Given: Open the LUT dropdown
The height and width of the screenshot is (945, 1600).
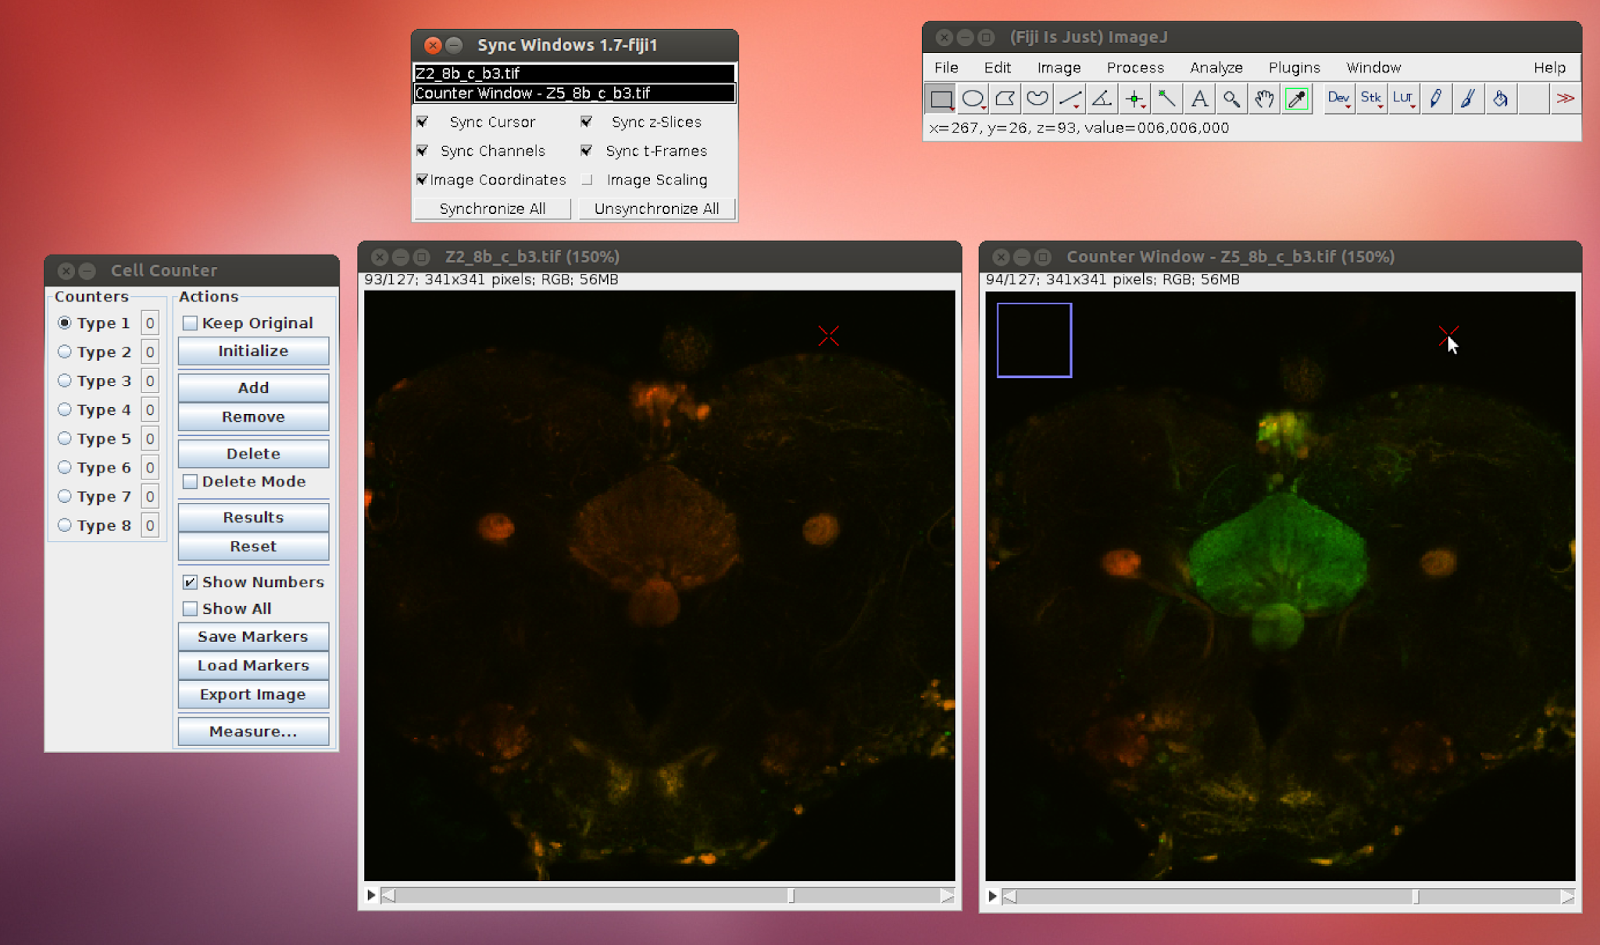Looking at the screenshot, I should pos(1403,98).
